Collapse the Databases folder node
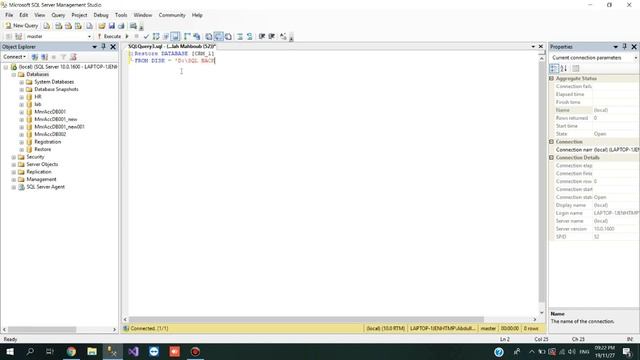This screenshot has width=640, height=360. (14, 74)
